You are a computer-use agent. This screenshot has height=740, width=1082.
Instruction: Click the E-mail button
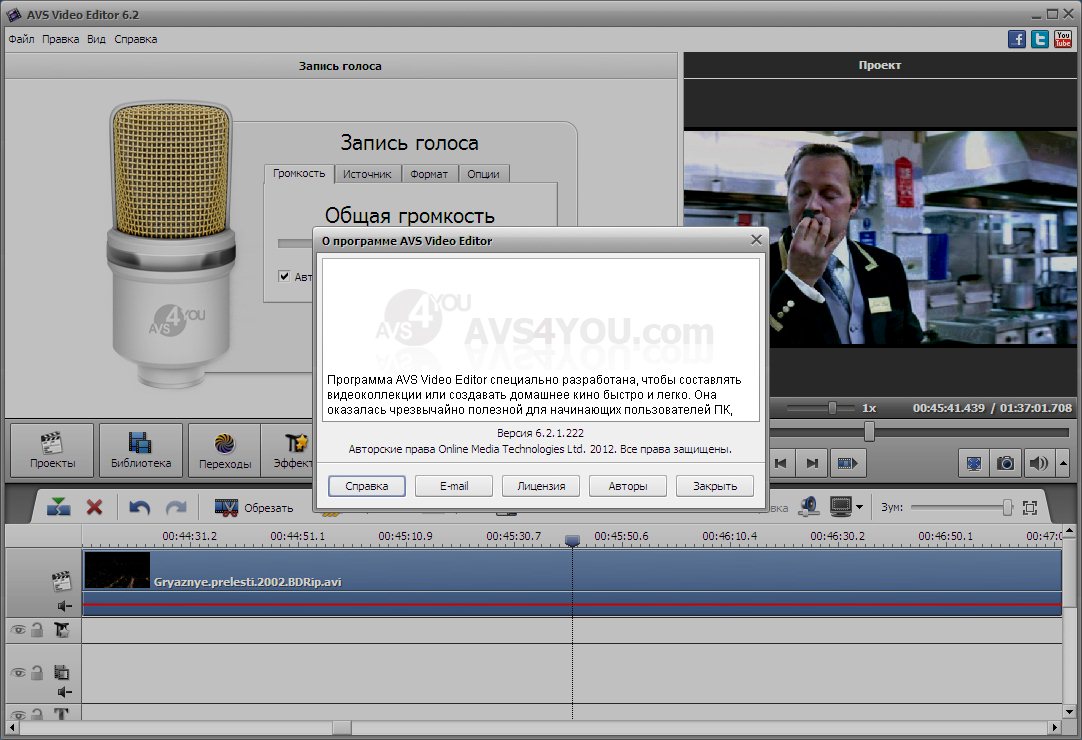click(x=453, y=486)
